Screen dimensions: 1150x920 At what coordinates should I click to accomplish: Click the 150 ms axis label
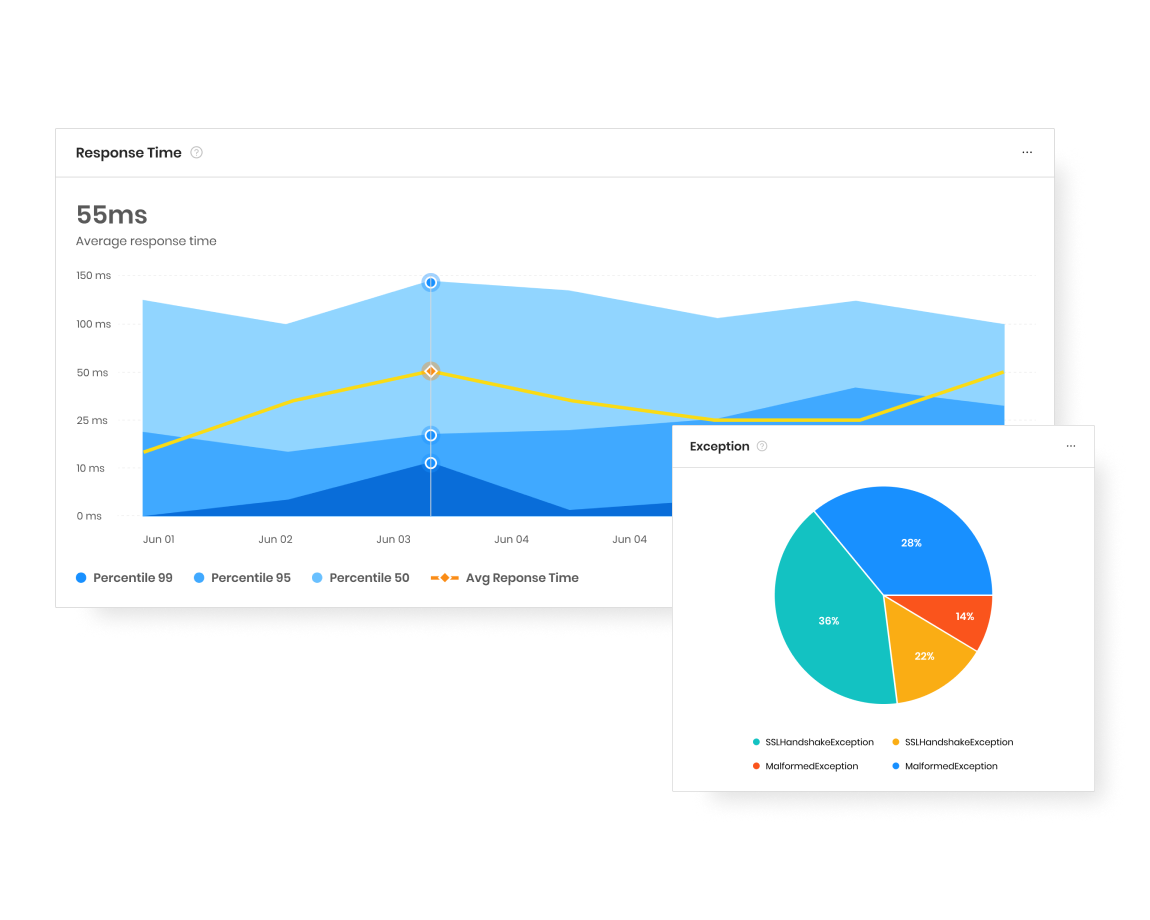pos(93,275)
